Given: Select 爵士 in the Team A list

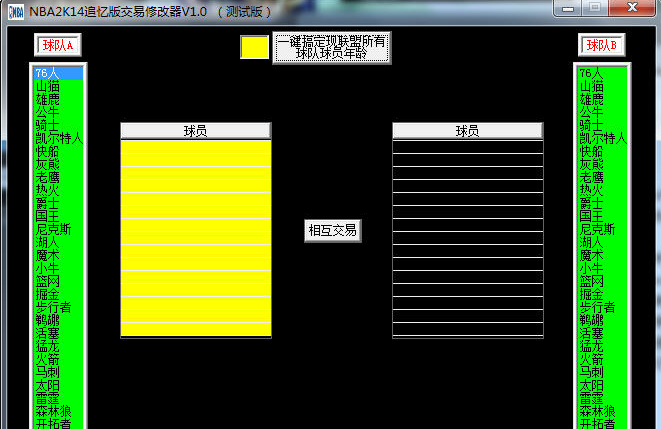Looking at the screenshot, I should 59,204.
